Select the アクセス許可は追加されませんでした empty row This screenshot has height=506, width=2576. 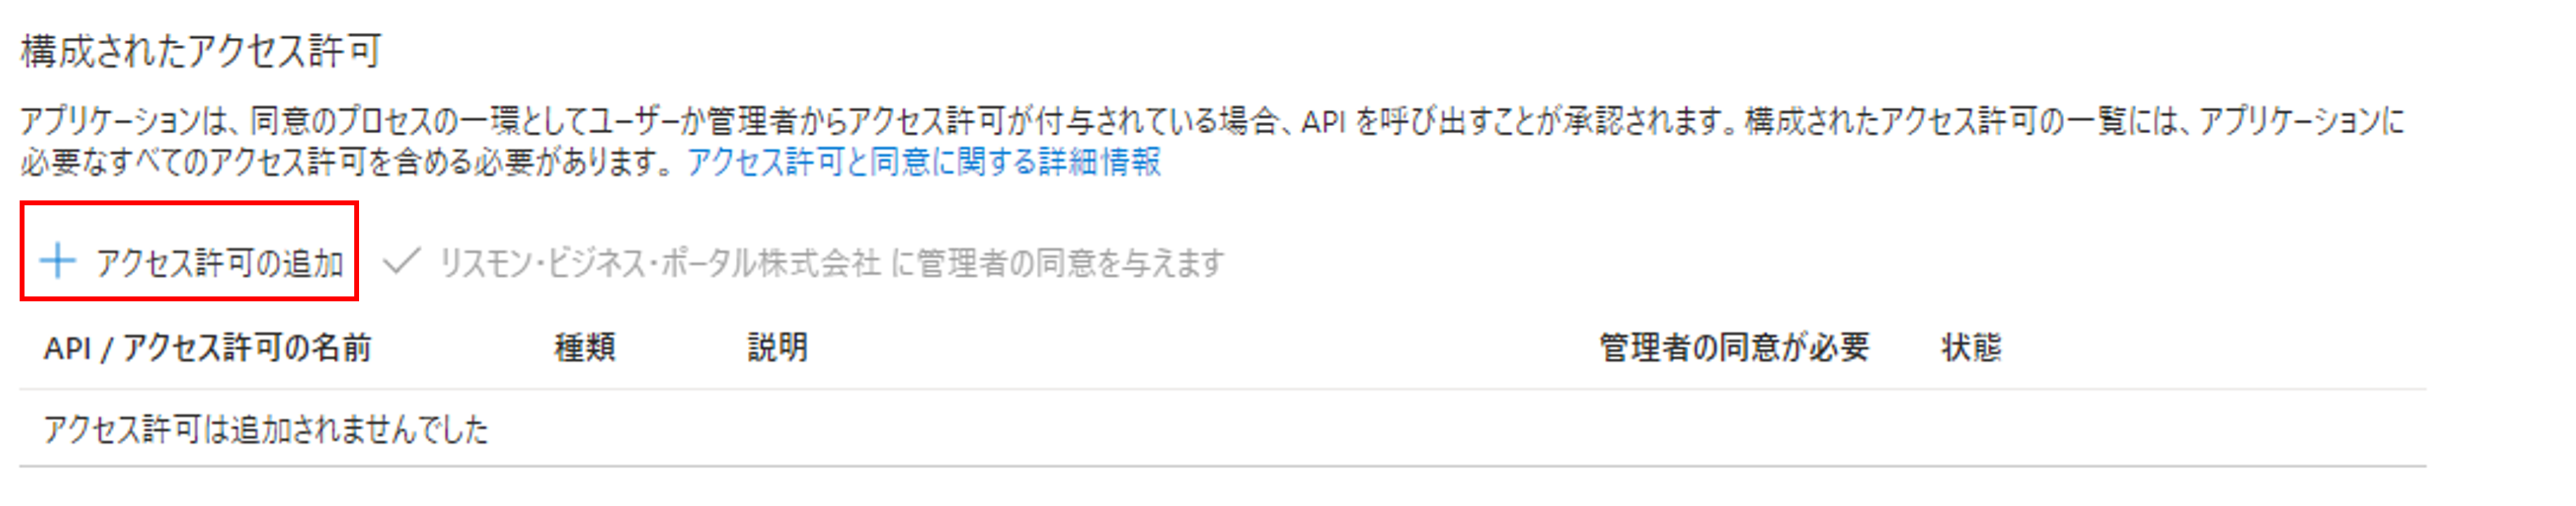(x=1222, y=428)
